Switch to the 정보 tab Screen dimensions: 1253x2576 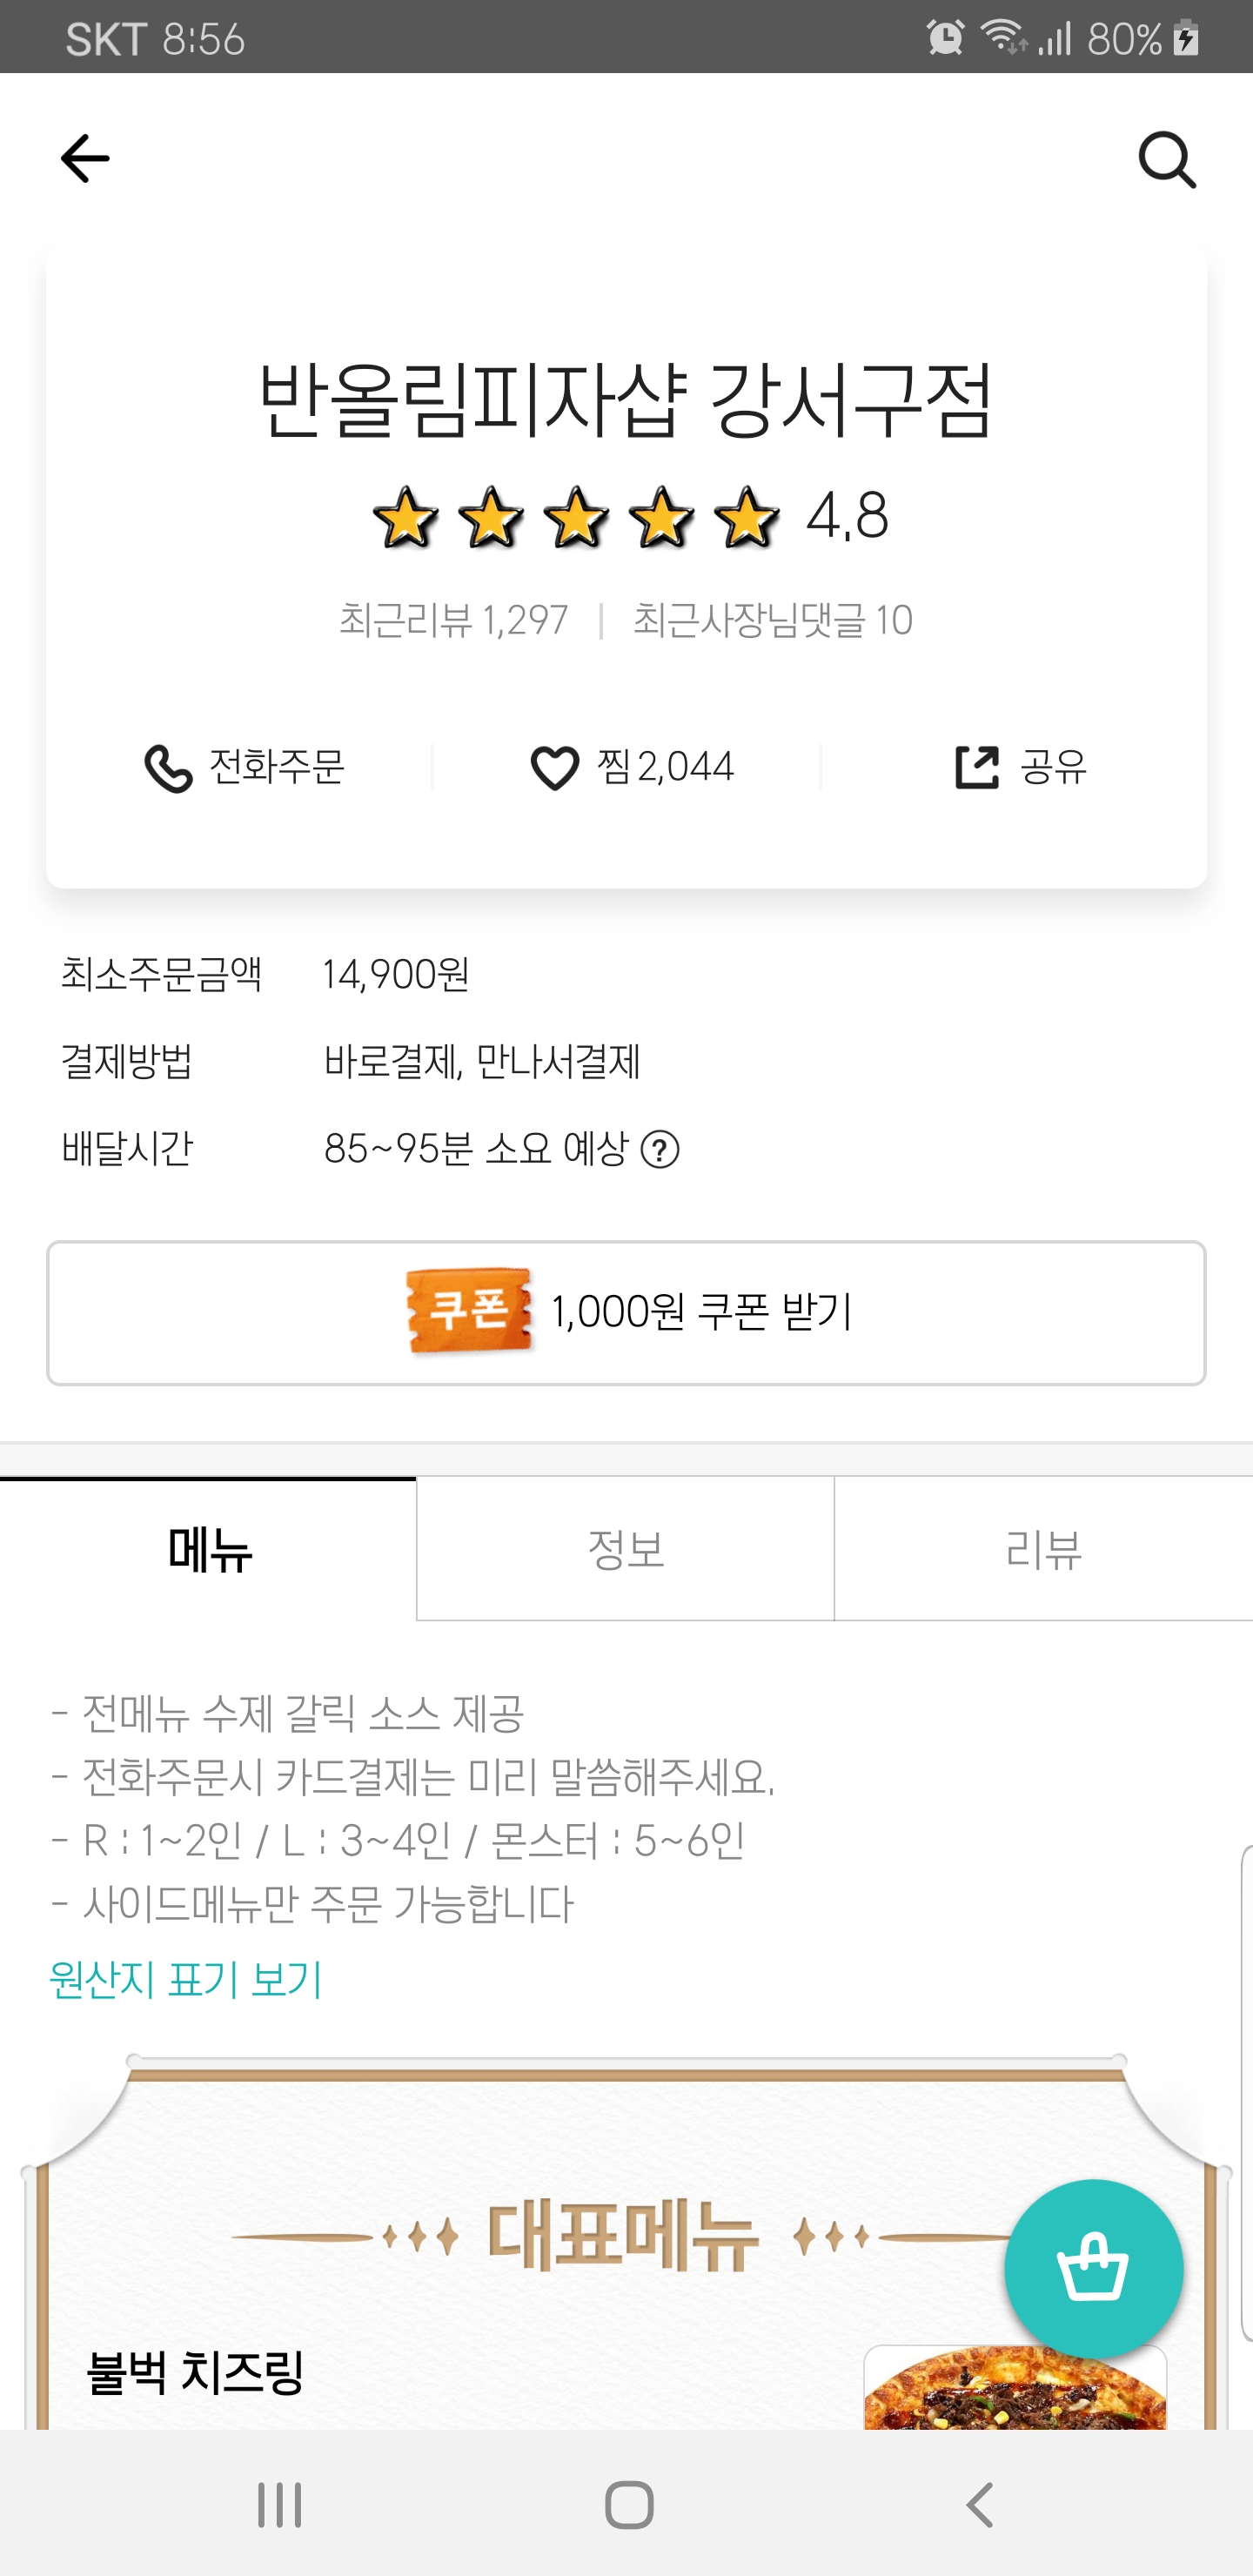coord(626,1549)
